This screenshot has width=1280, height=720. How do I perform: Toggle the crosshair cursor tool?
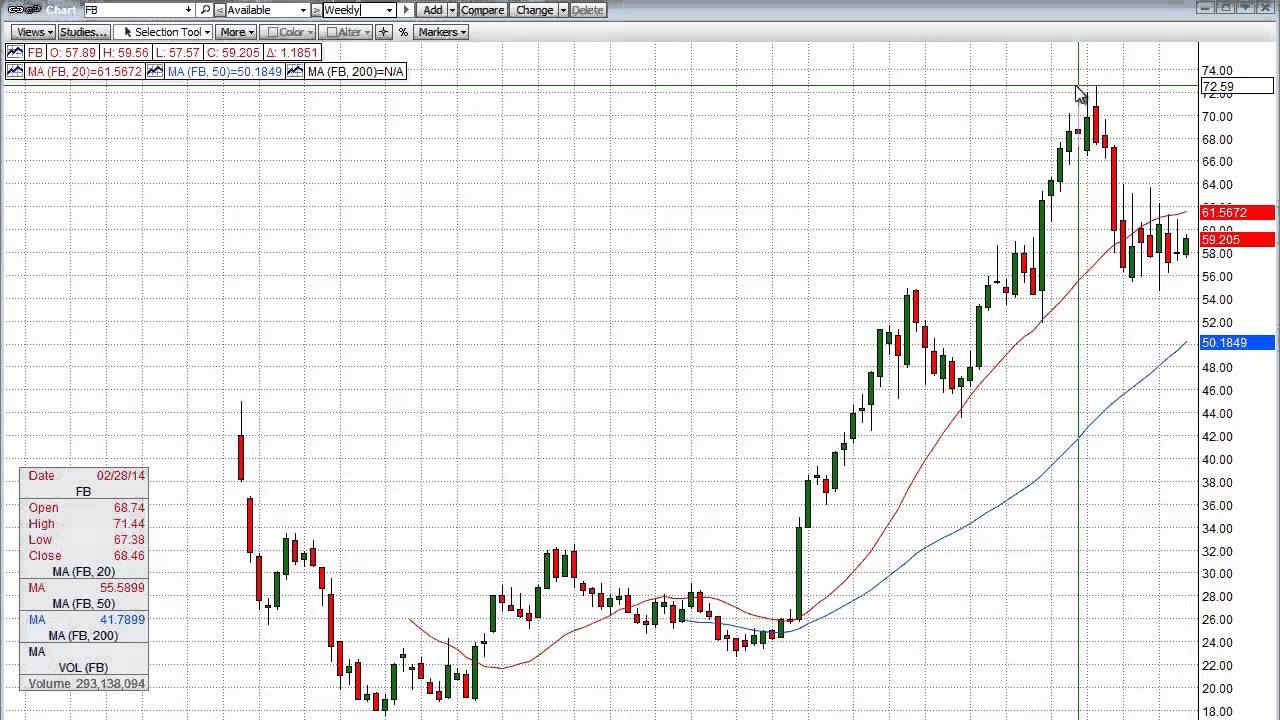click(383, 32)
